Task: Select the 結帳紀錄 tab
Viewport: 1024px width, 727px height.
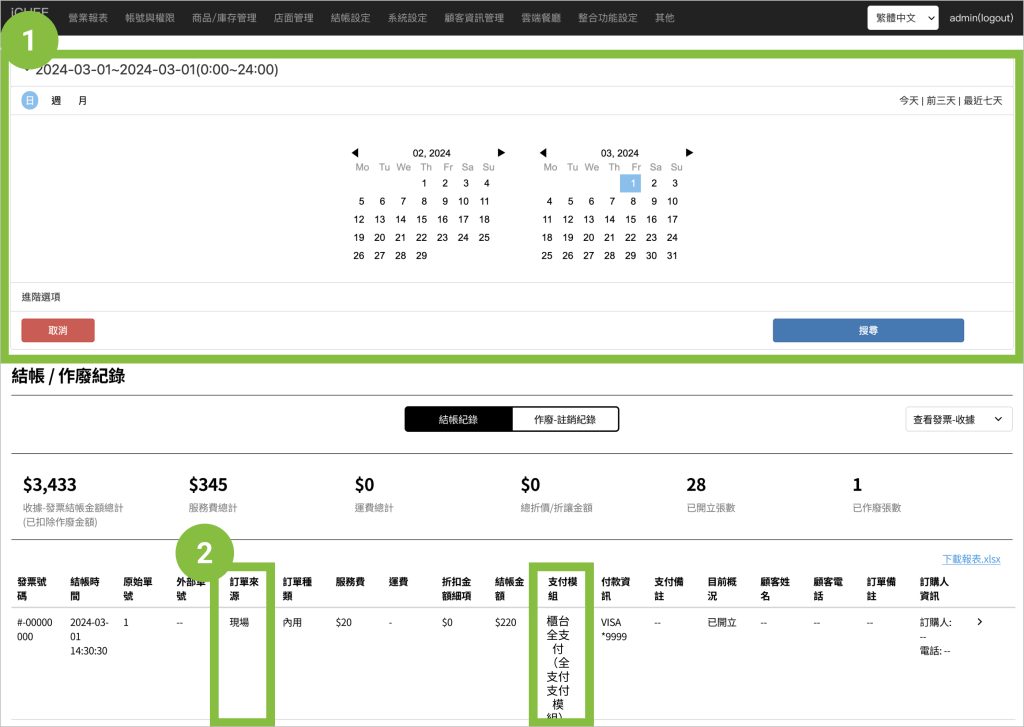Action: tap(458, 420)
